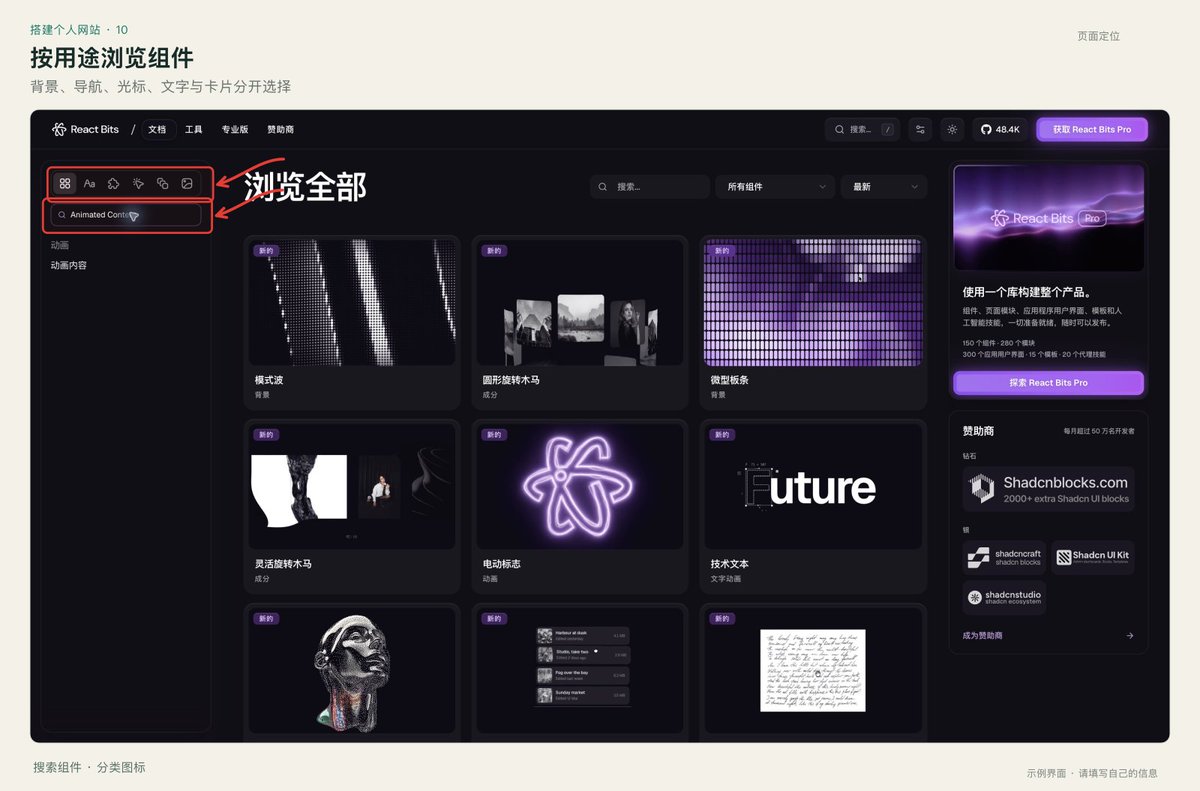Open the 灵活旋转木马 component card

tap(352, 506)
